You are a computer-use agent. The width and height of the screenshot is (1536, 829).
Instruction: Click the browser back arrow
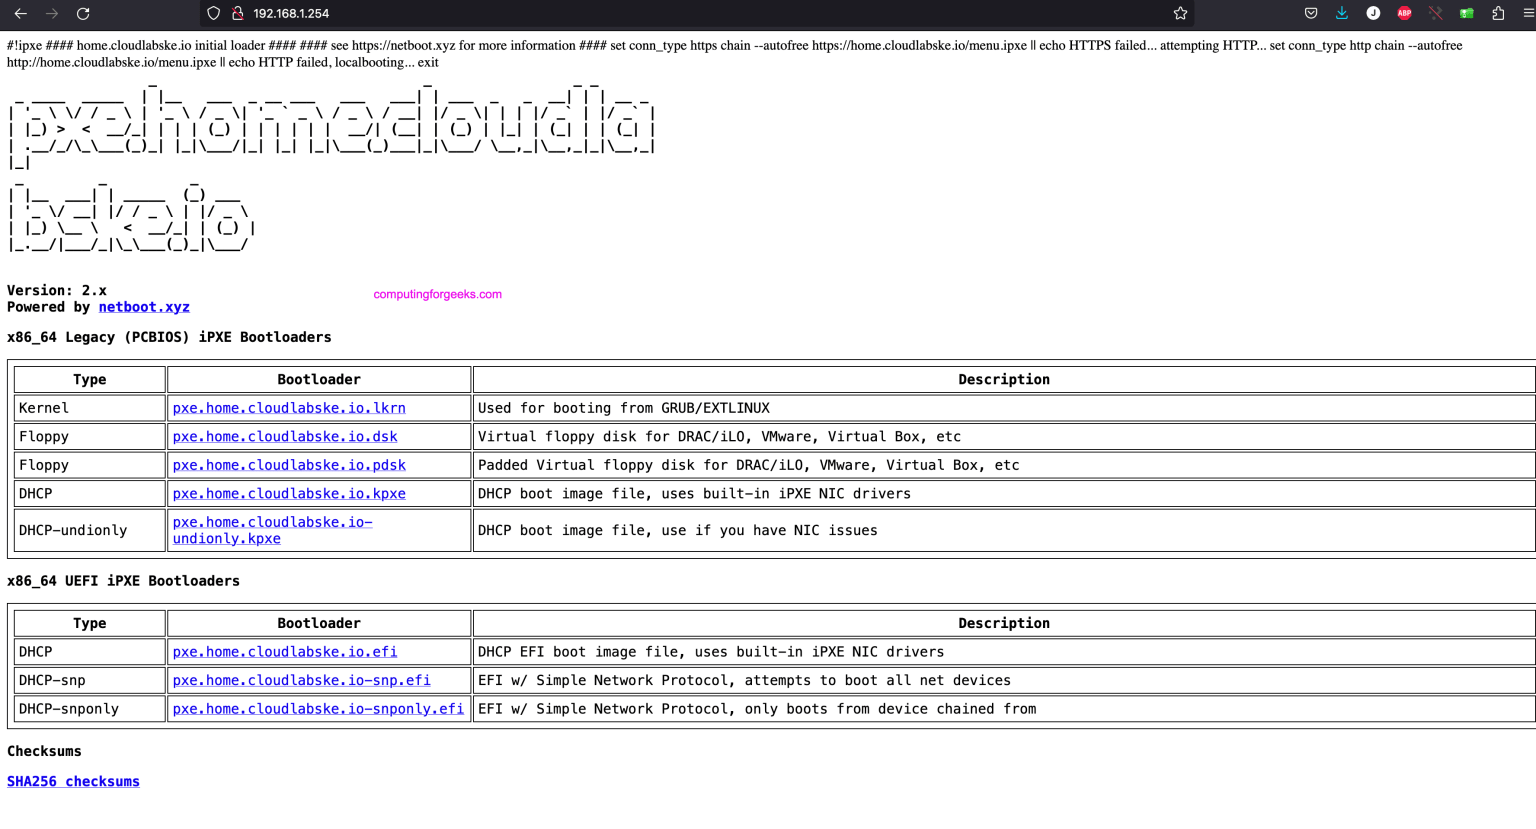tap(20, 14)
